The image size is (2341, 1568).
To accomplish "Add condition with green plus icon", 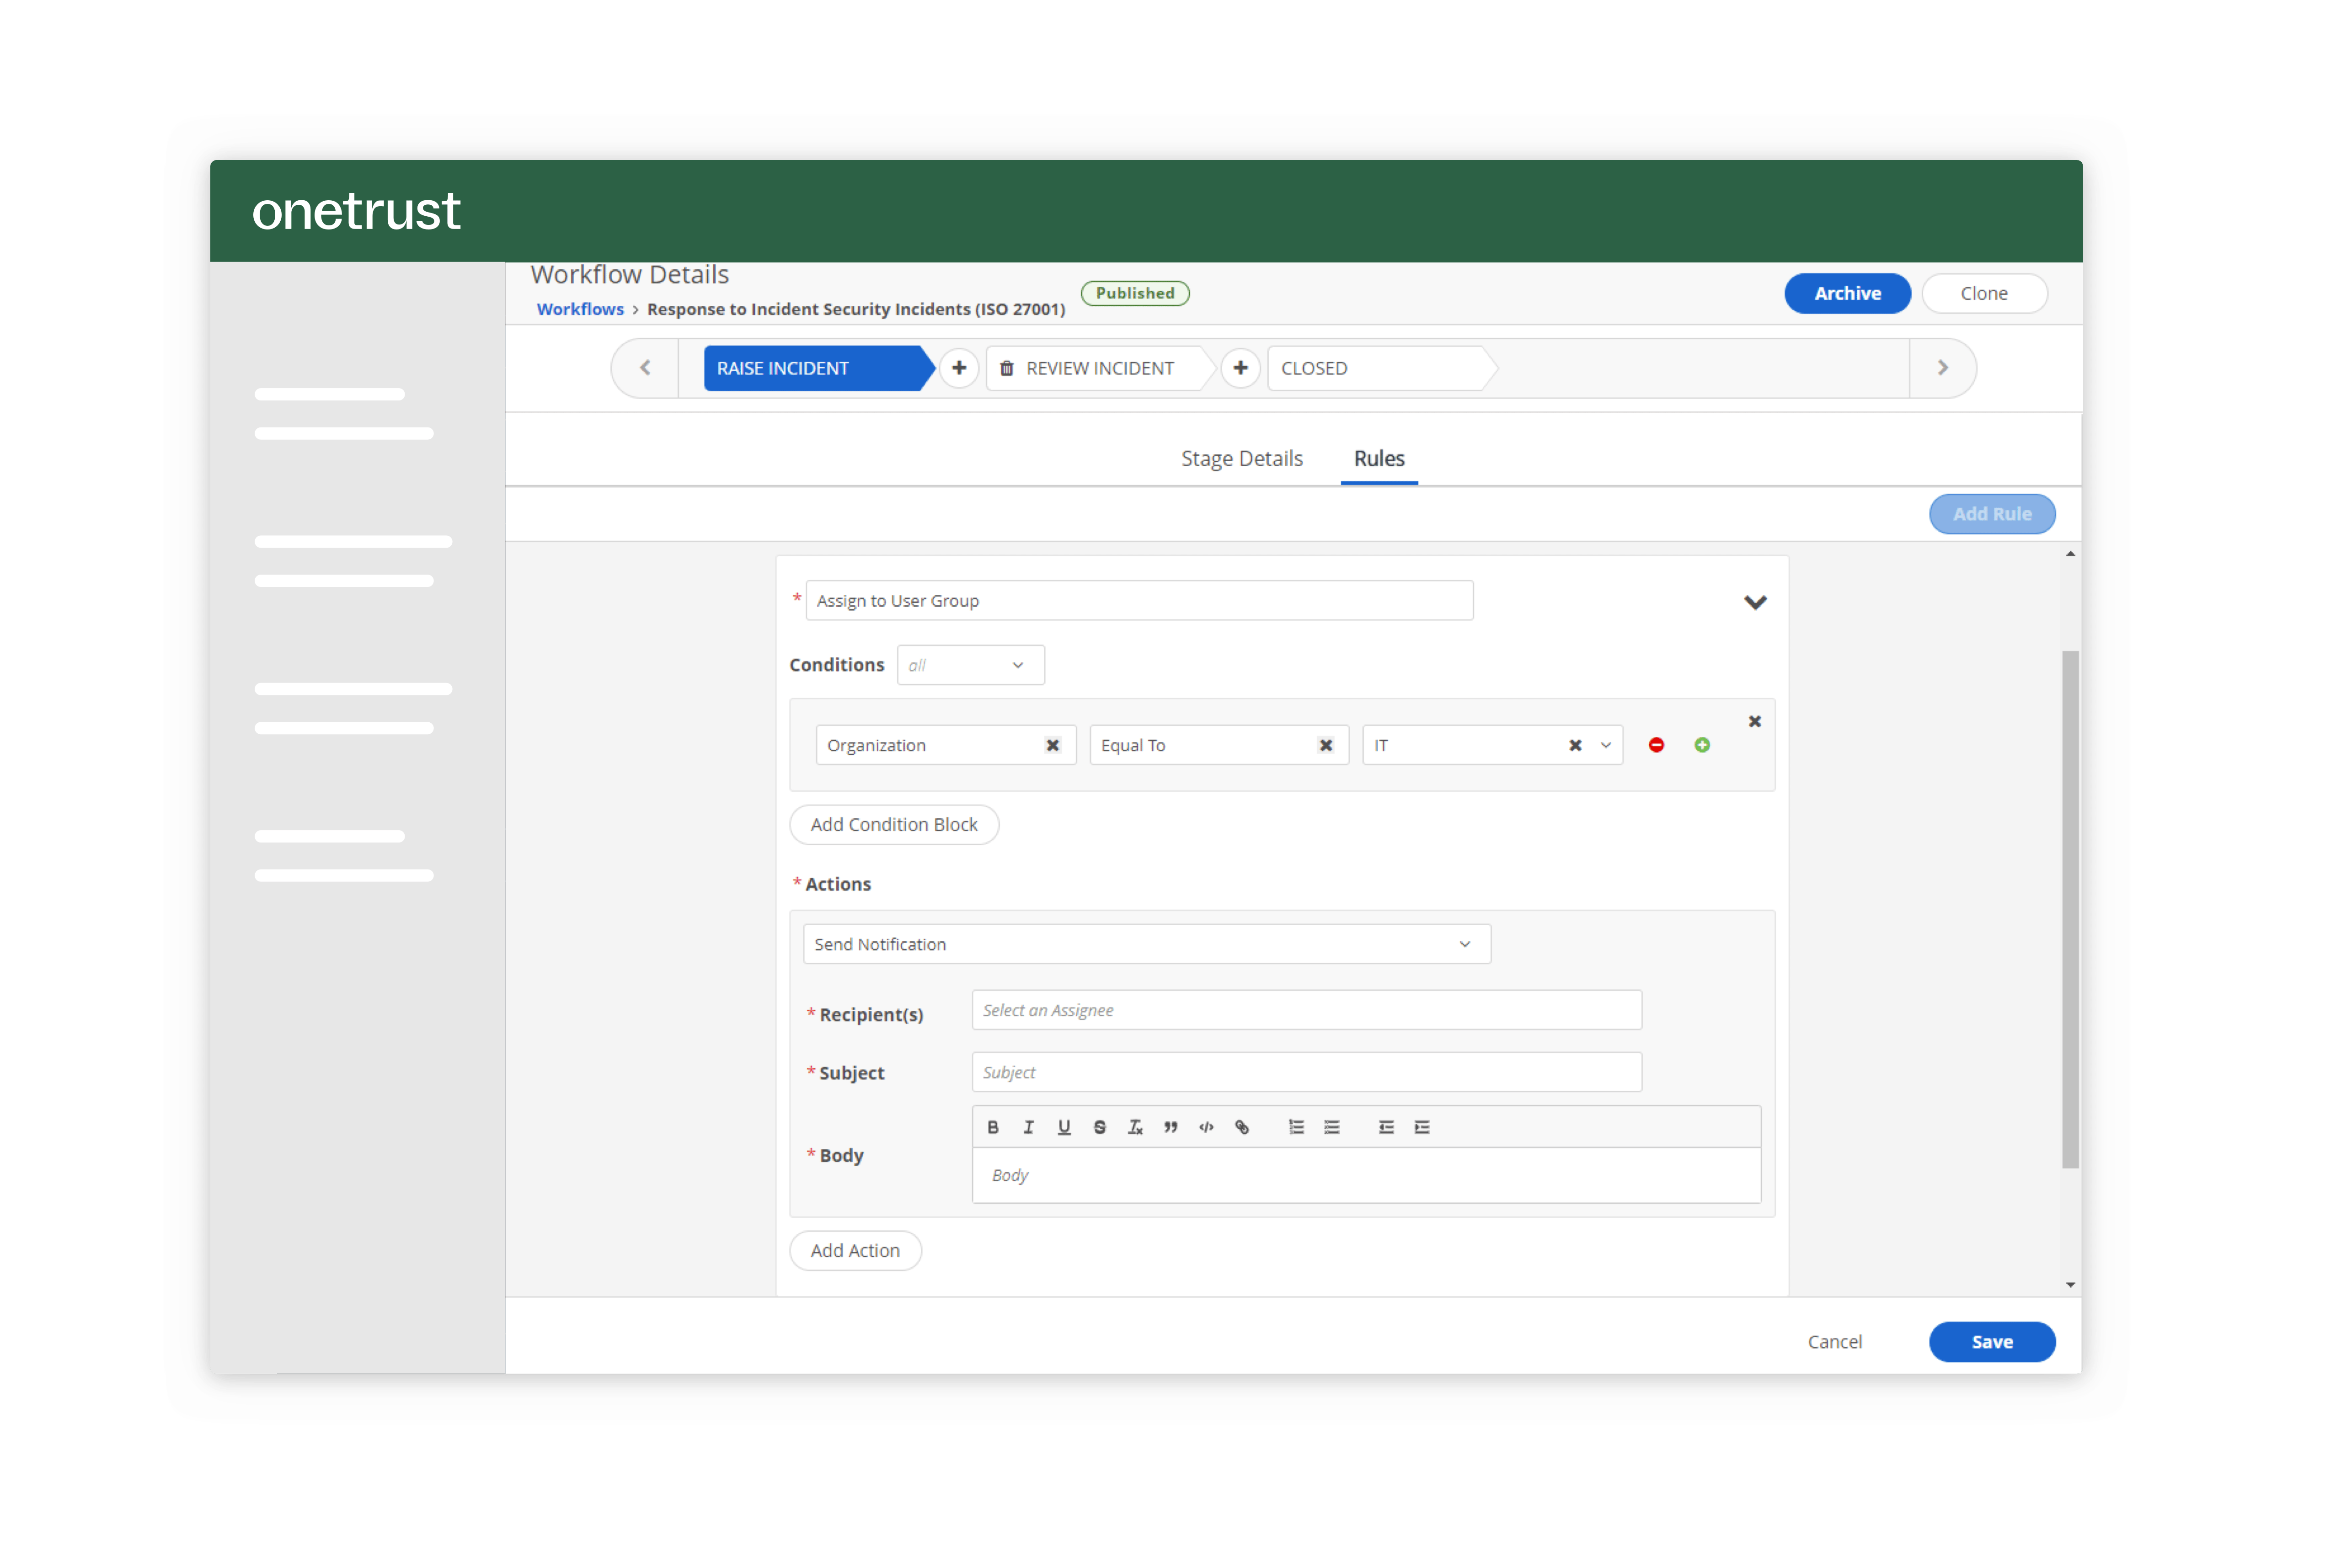I will pos(1702,745).
